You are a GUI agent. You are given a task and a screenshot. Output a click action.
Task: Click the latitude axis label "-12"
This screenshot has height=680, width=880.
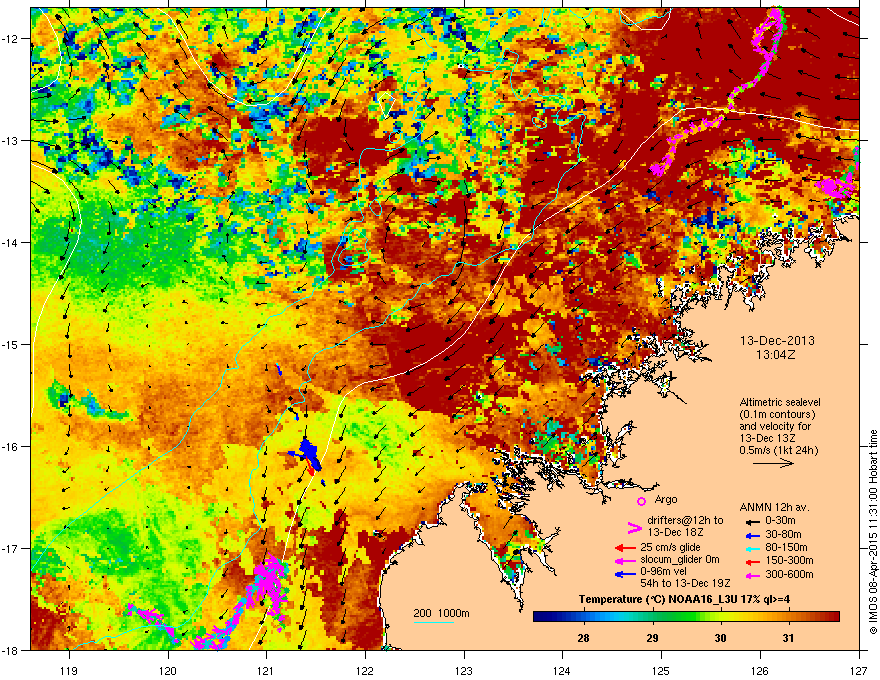click(x=10, y=39)
